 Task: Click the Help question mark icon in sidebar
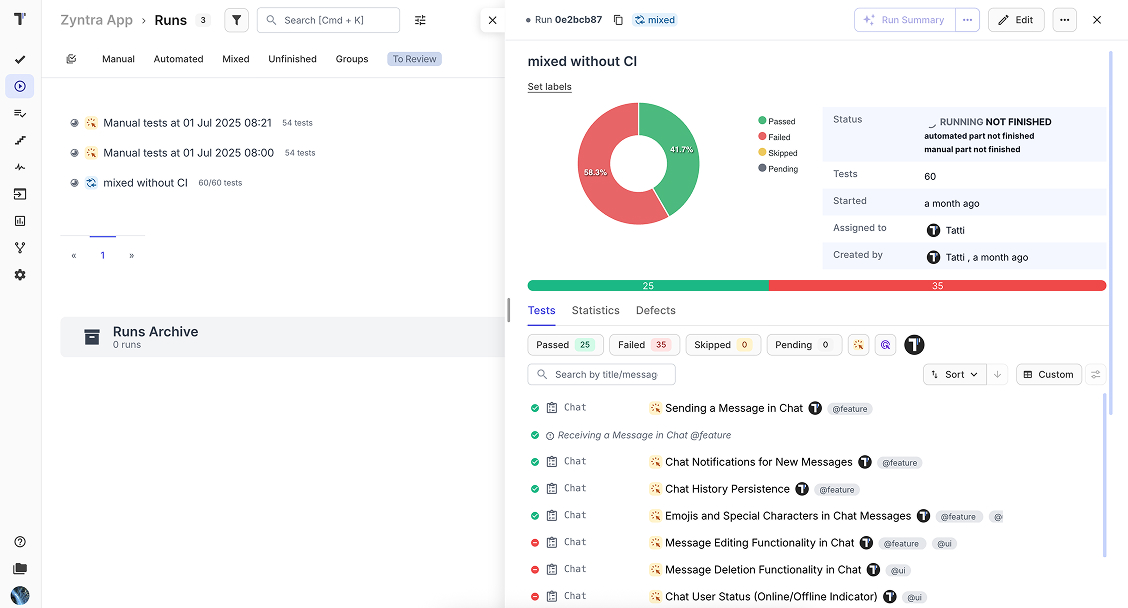tap(20, 542)
